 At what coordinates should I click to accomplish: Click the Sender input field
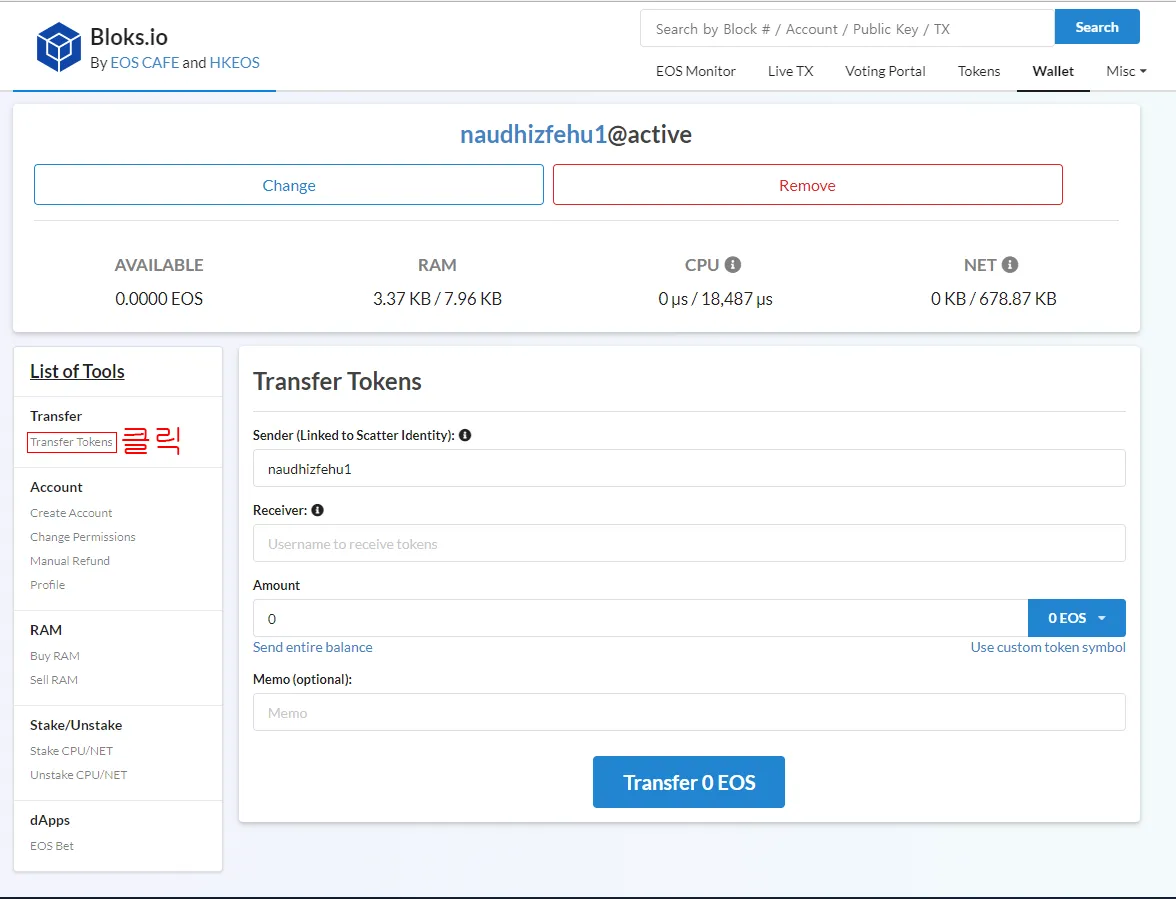(688, 469)
